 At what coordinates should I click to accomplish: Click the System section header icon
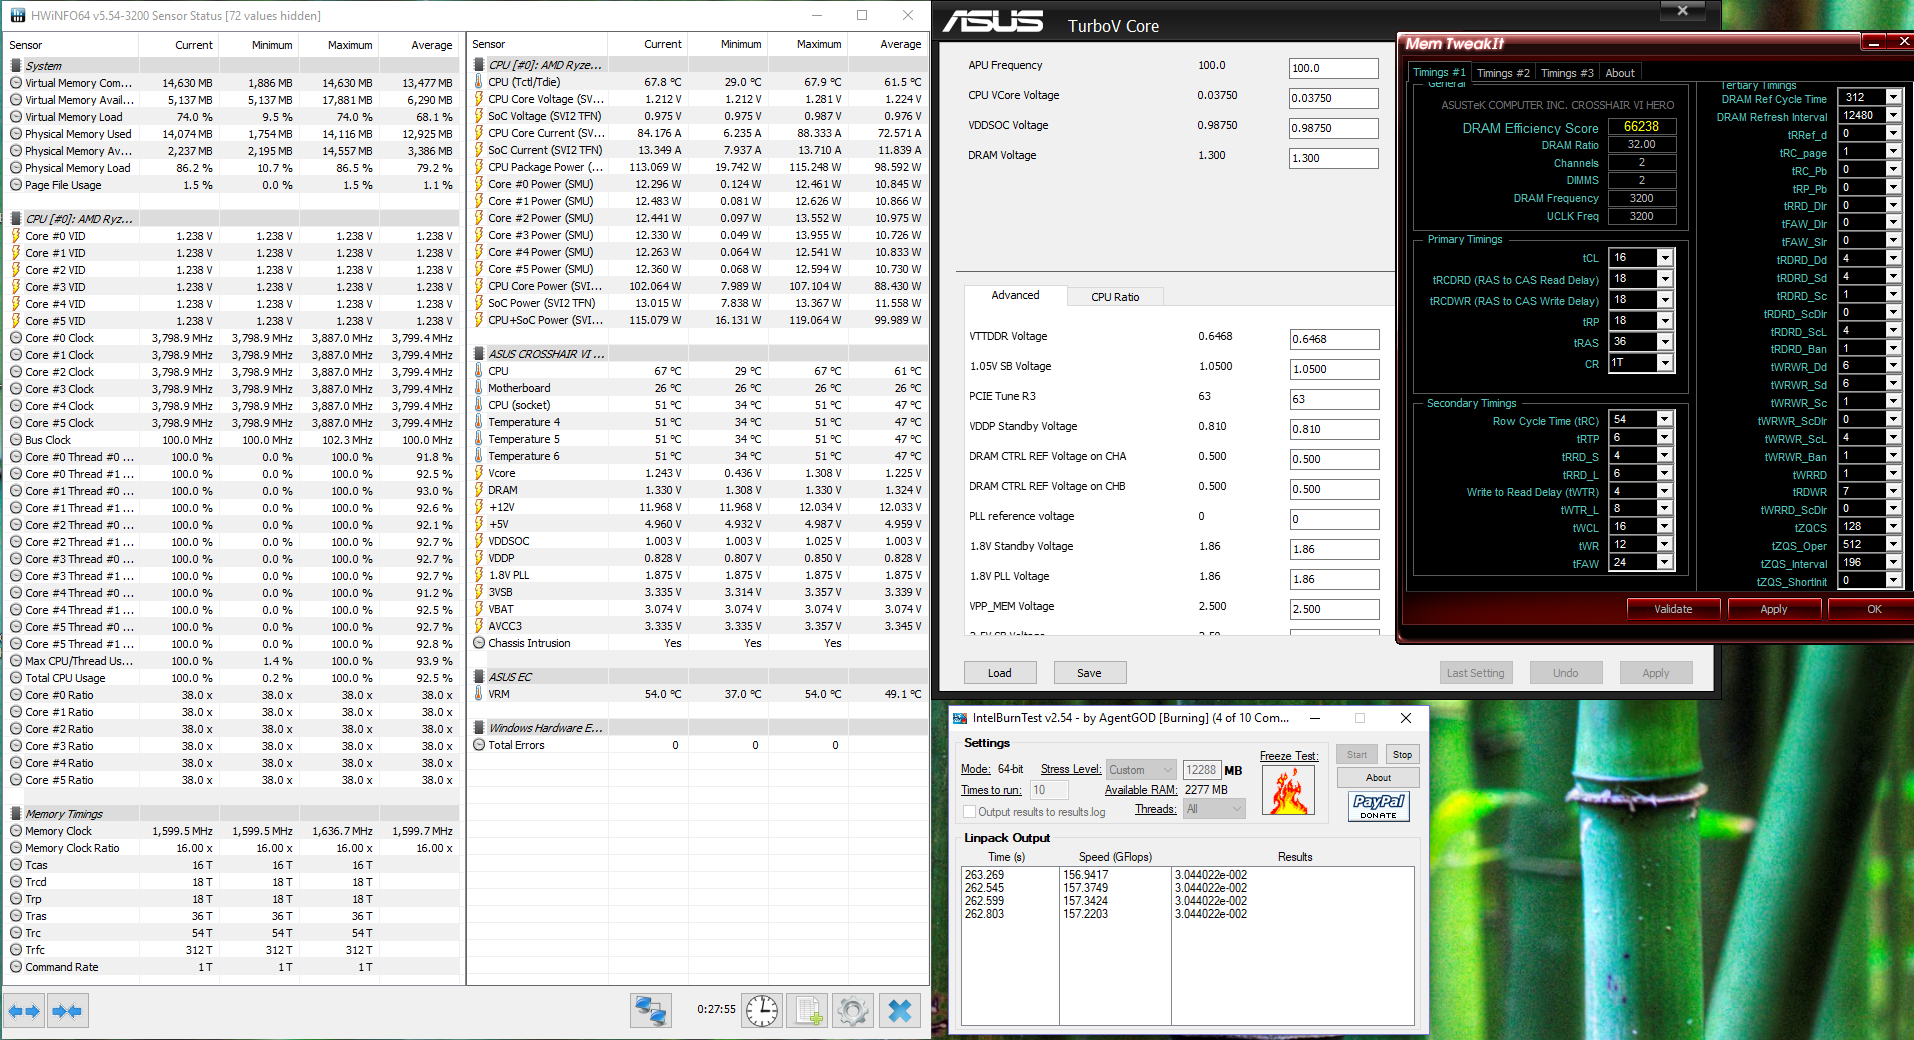click(16, 66)
